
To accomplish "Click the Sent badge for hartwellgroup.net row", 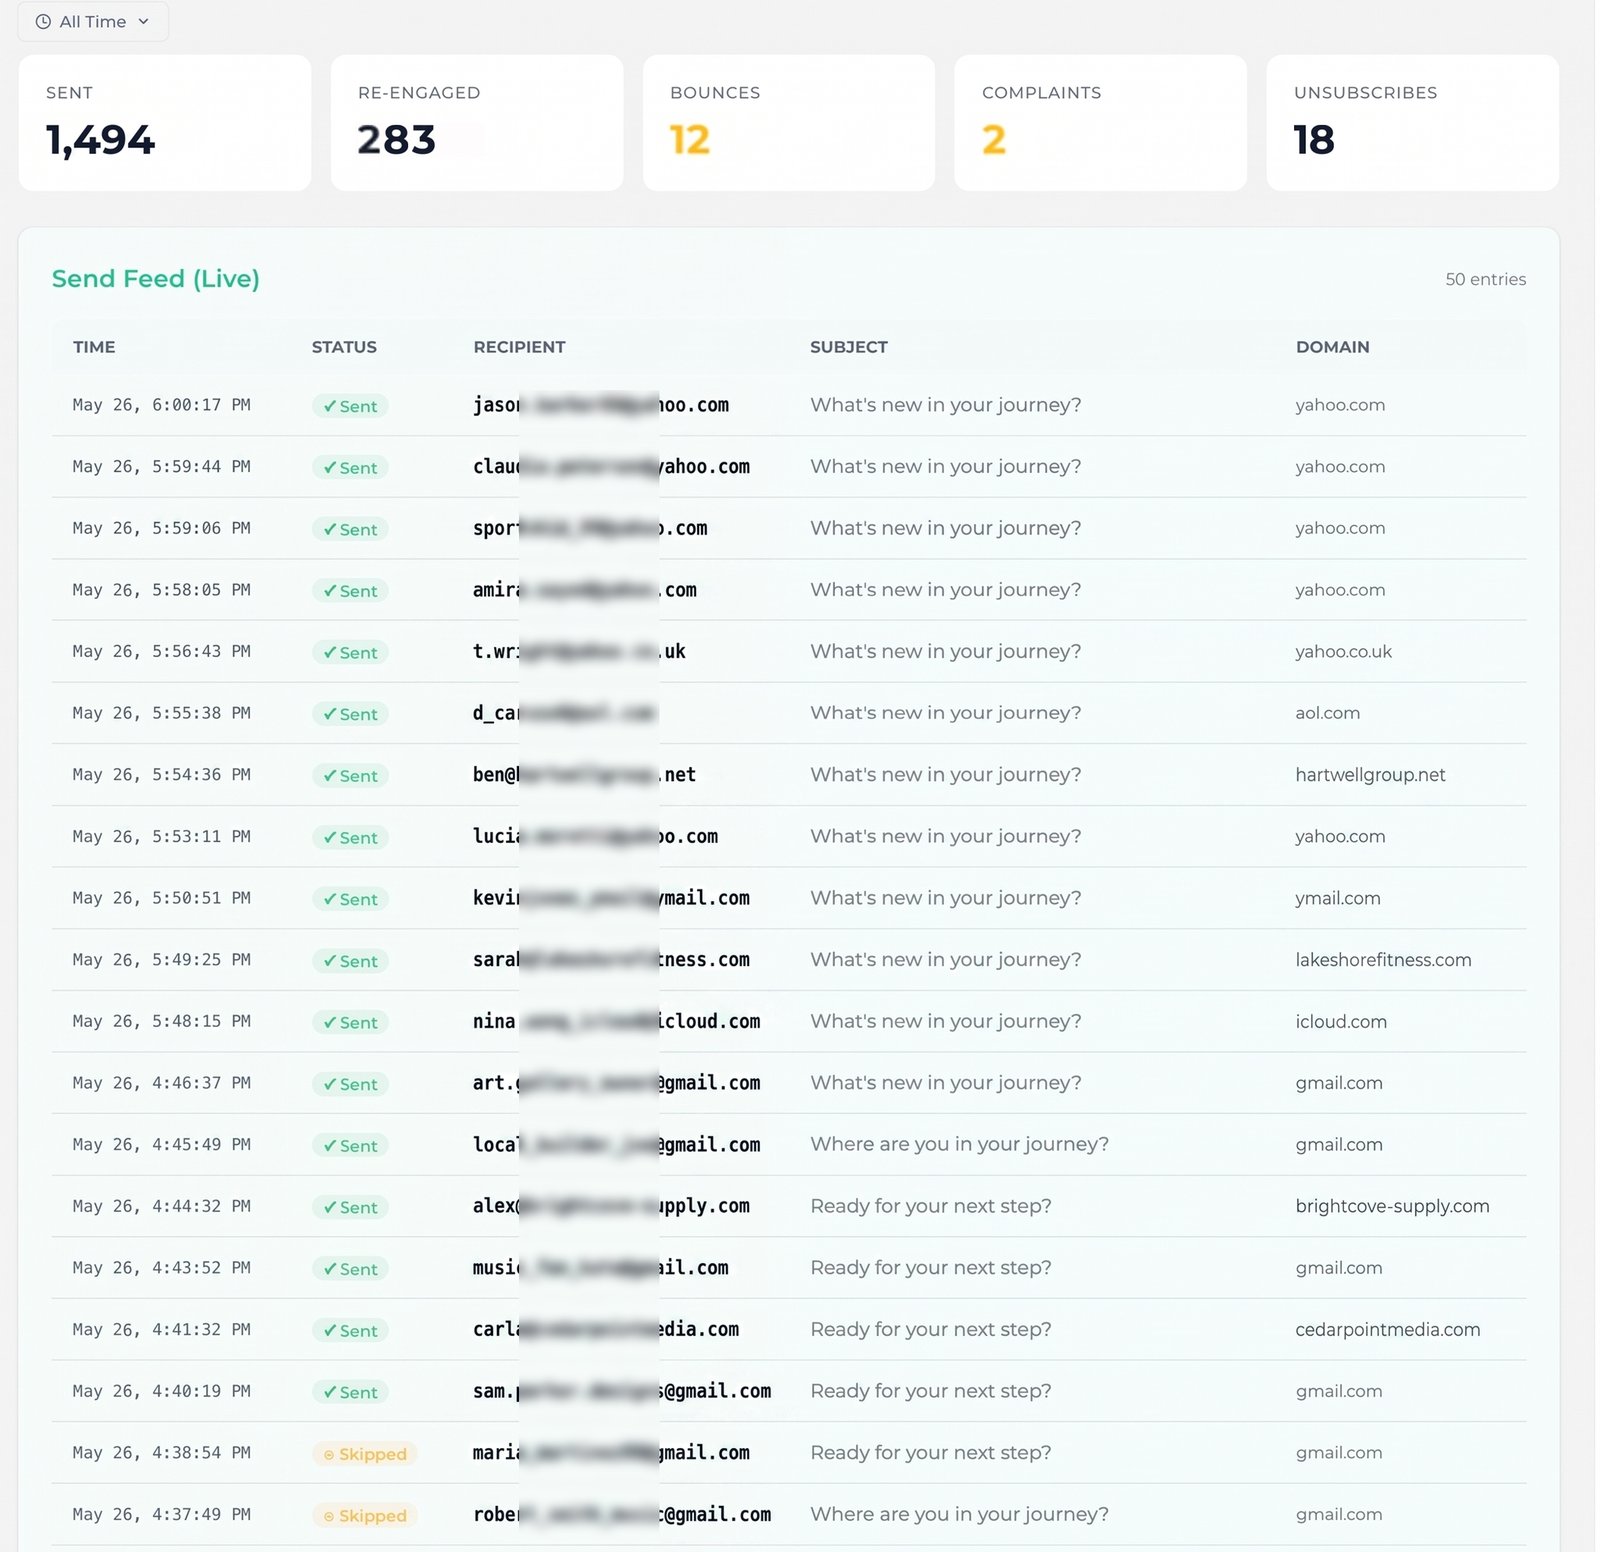I will [350, 776].
